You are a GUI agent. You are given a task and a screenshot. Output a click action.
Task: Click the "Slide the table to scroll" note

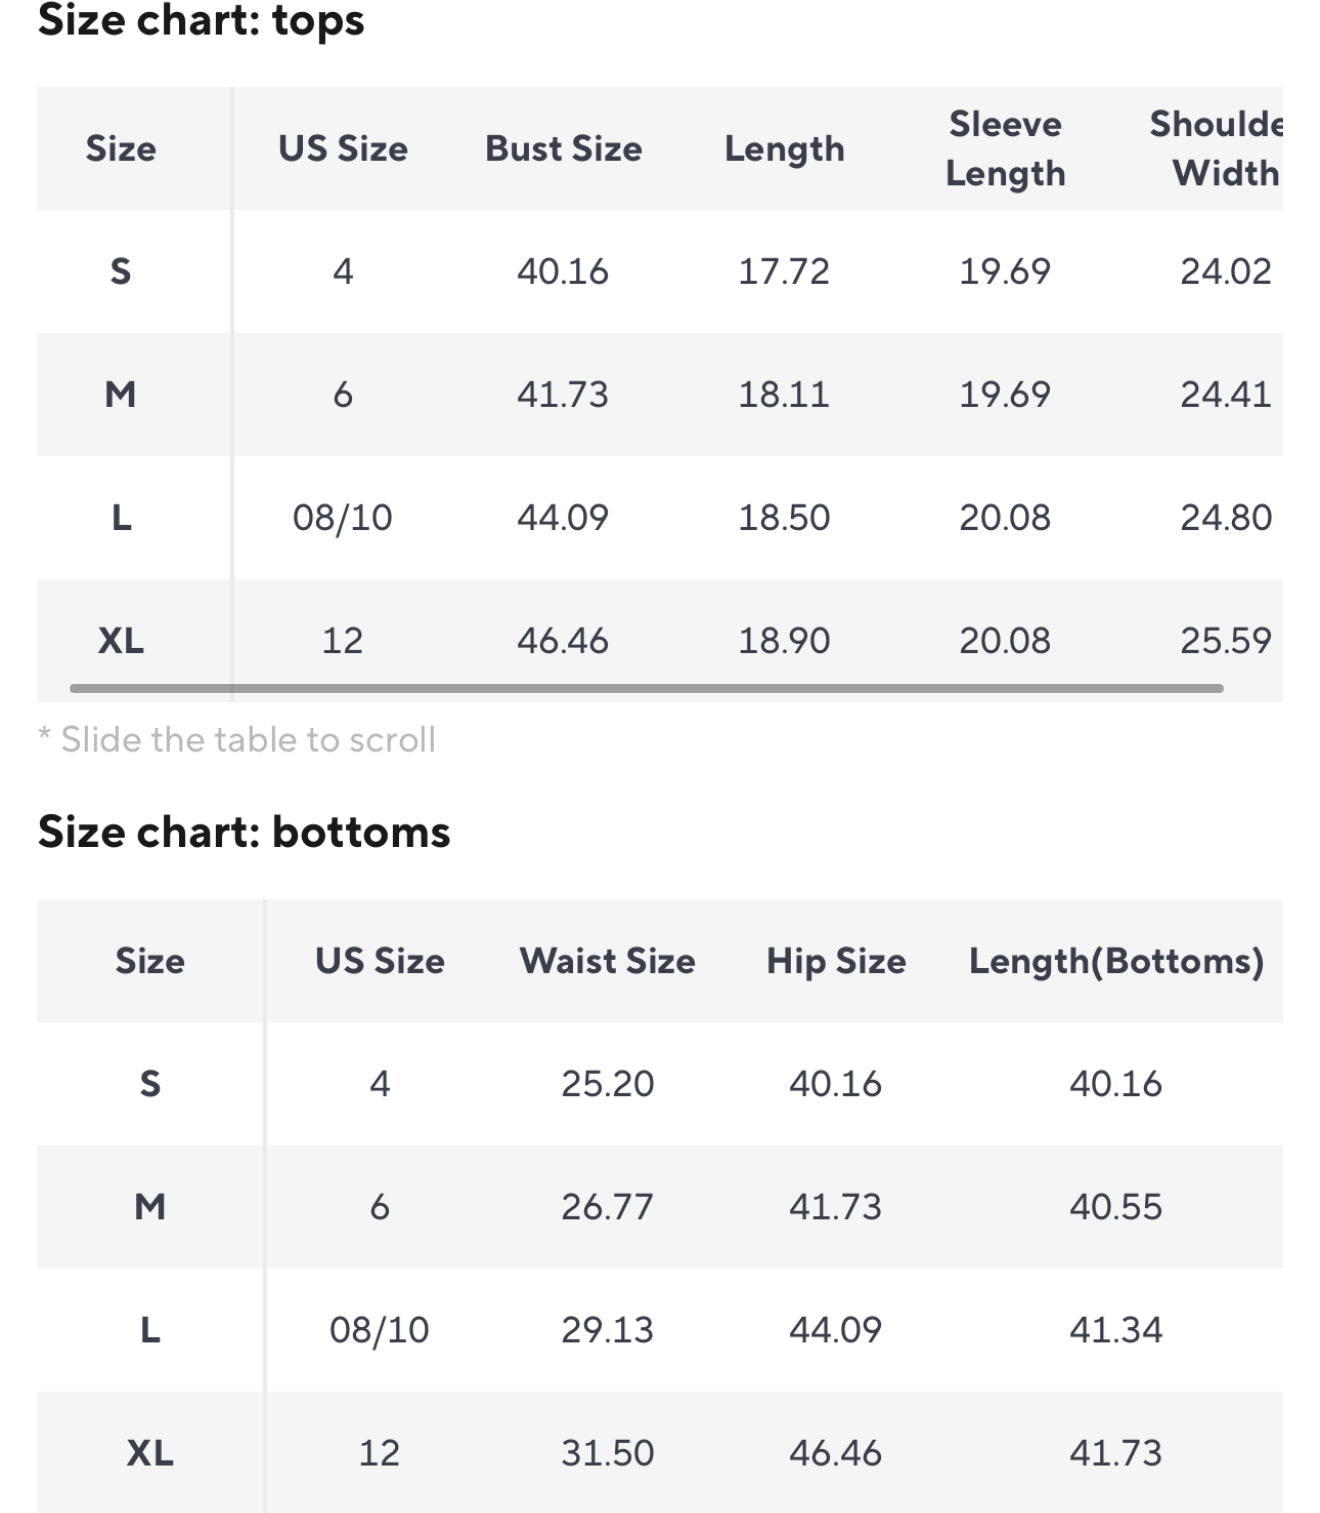(x=238, y=740)
